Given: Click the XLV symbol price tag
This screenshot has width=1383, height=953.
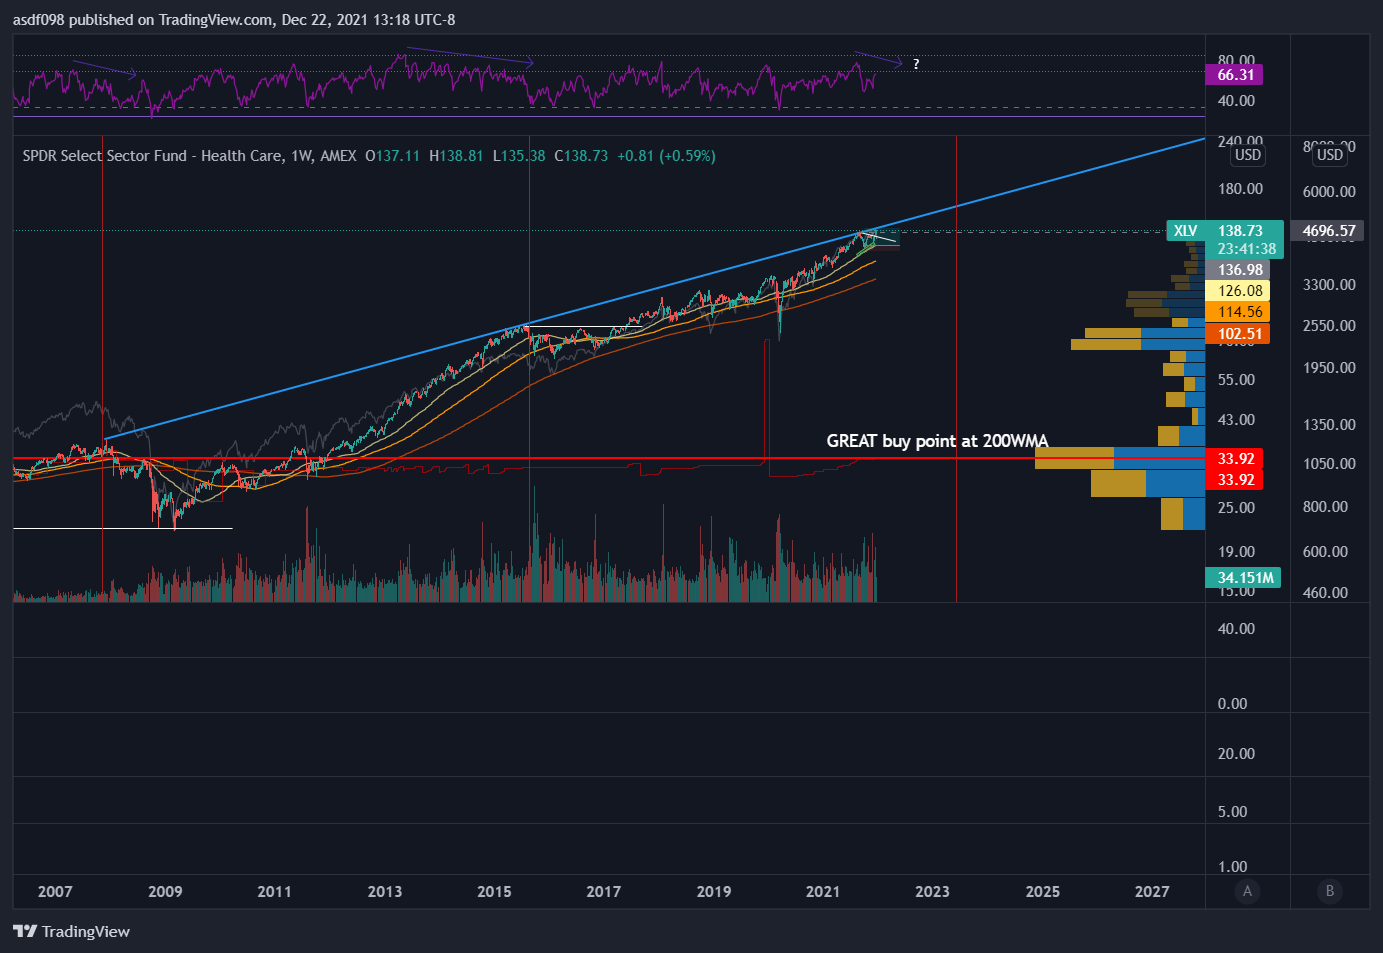Looking at the screenshot, I should point(1185,231).
